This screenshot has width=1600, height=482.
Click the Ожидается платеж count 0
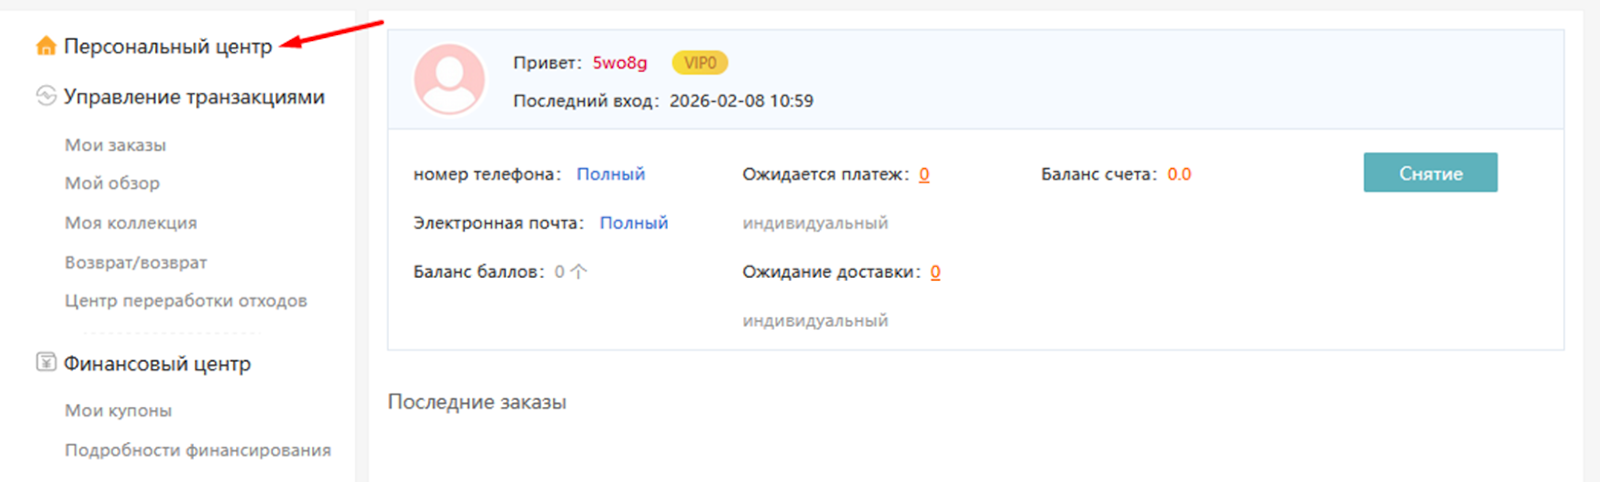924,174
